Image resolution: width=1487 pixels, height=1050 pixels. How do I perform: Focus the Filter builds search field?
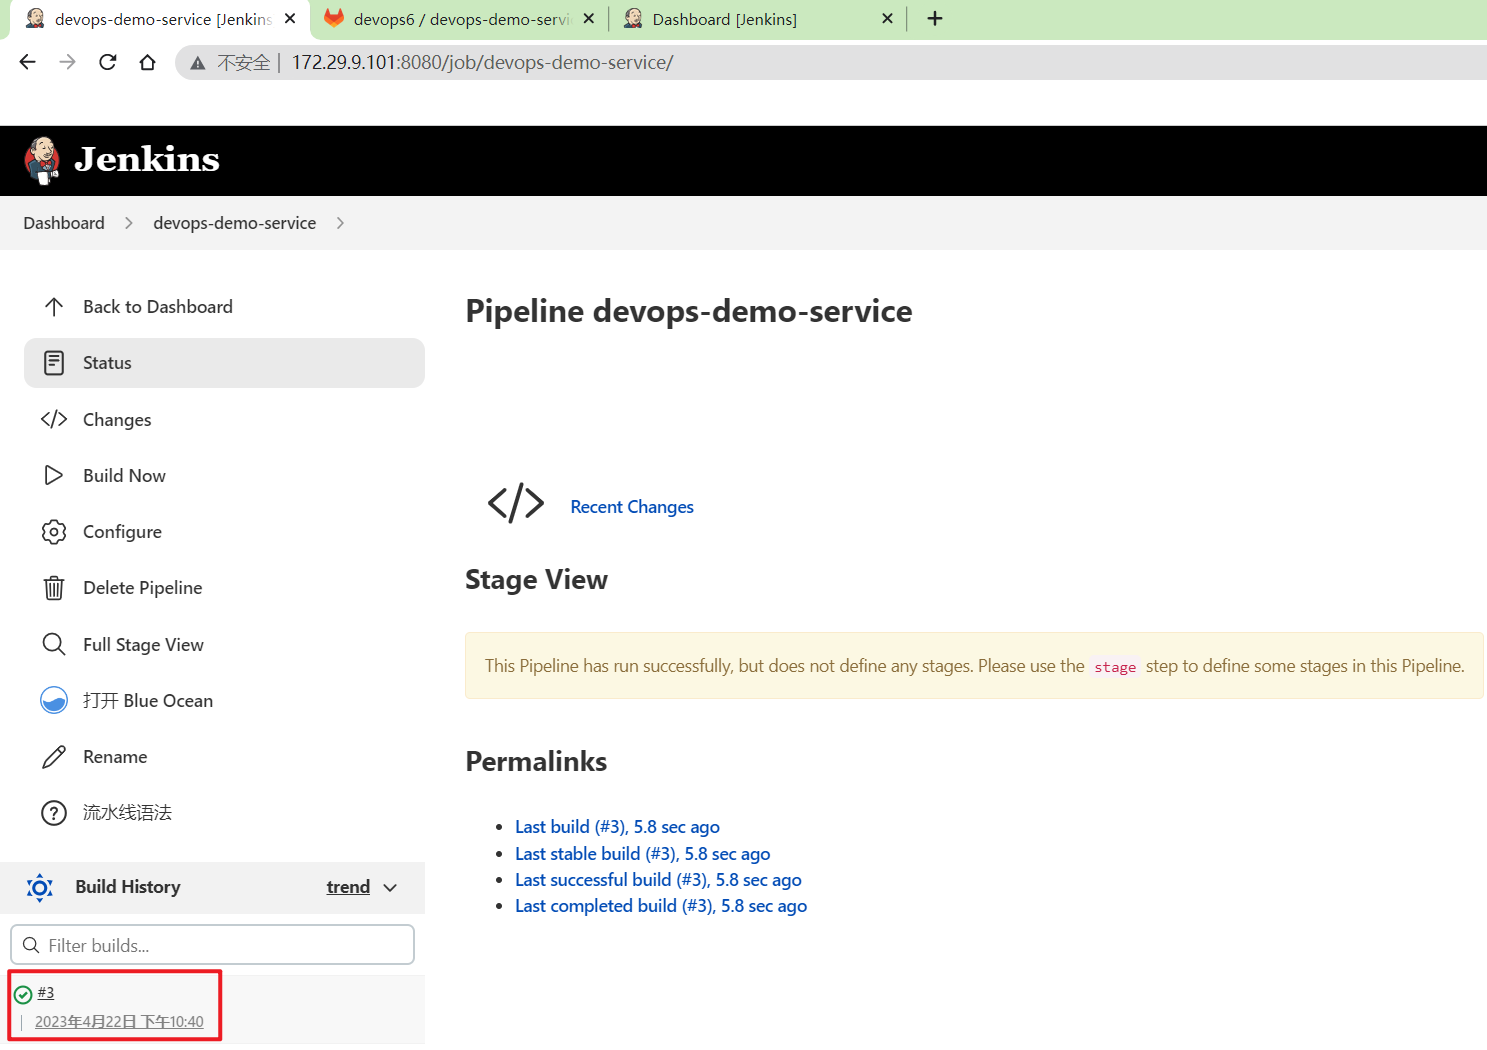pyautogui.click(x=212, y=945)
